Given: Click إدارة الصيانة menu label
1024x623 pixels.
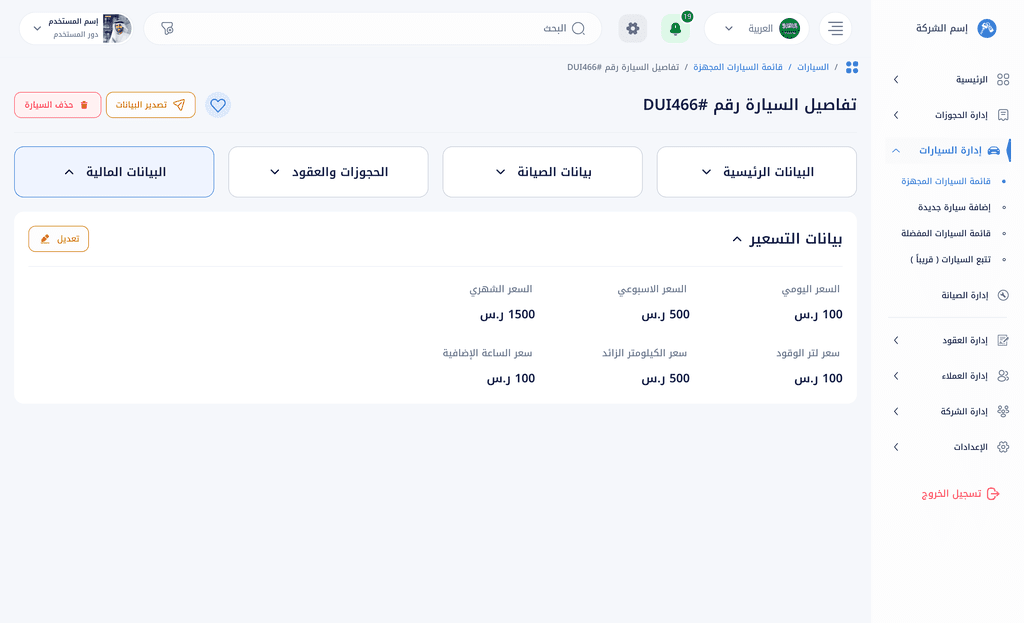Looking at the screenshot, I should pyautogui.click(x=964, y=295).
